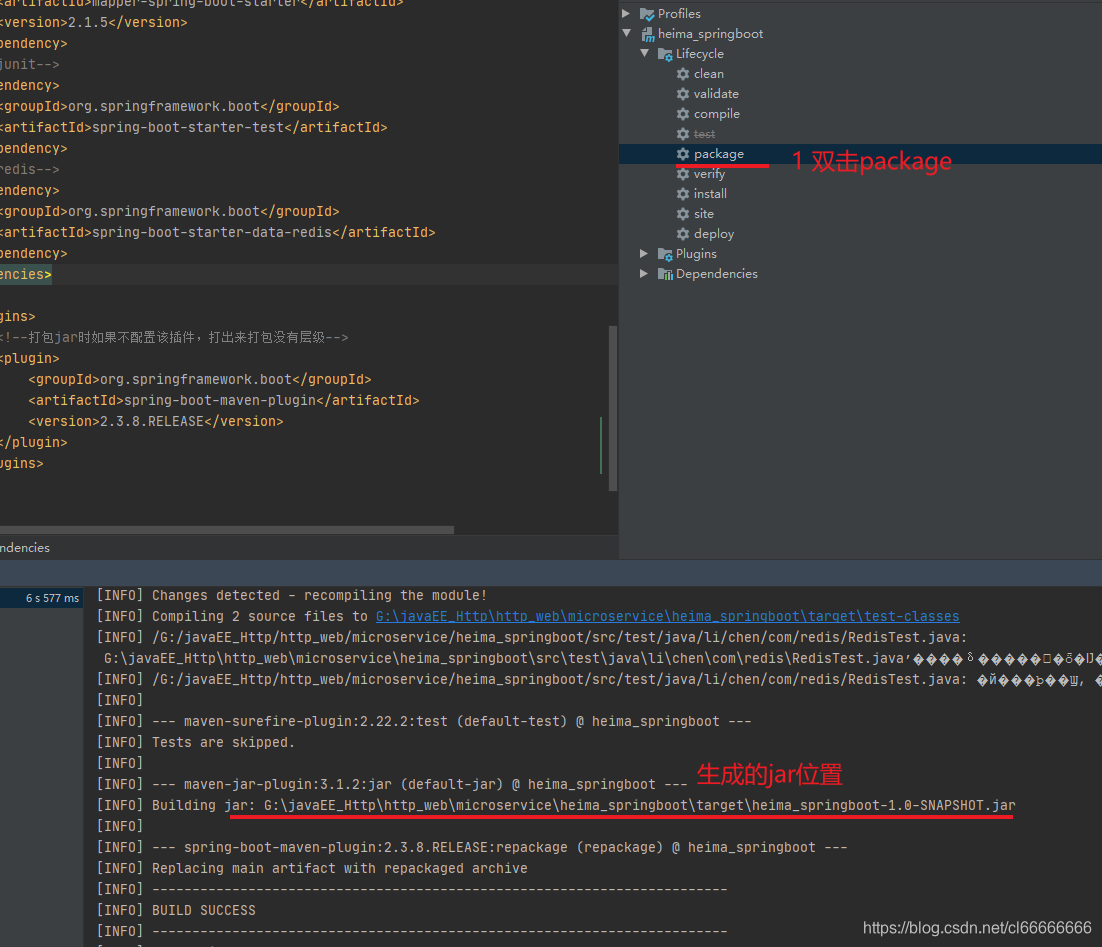
Task: Click the gear icon next to install
Action: point(682,194)
